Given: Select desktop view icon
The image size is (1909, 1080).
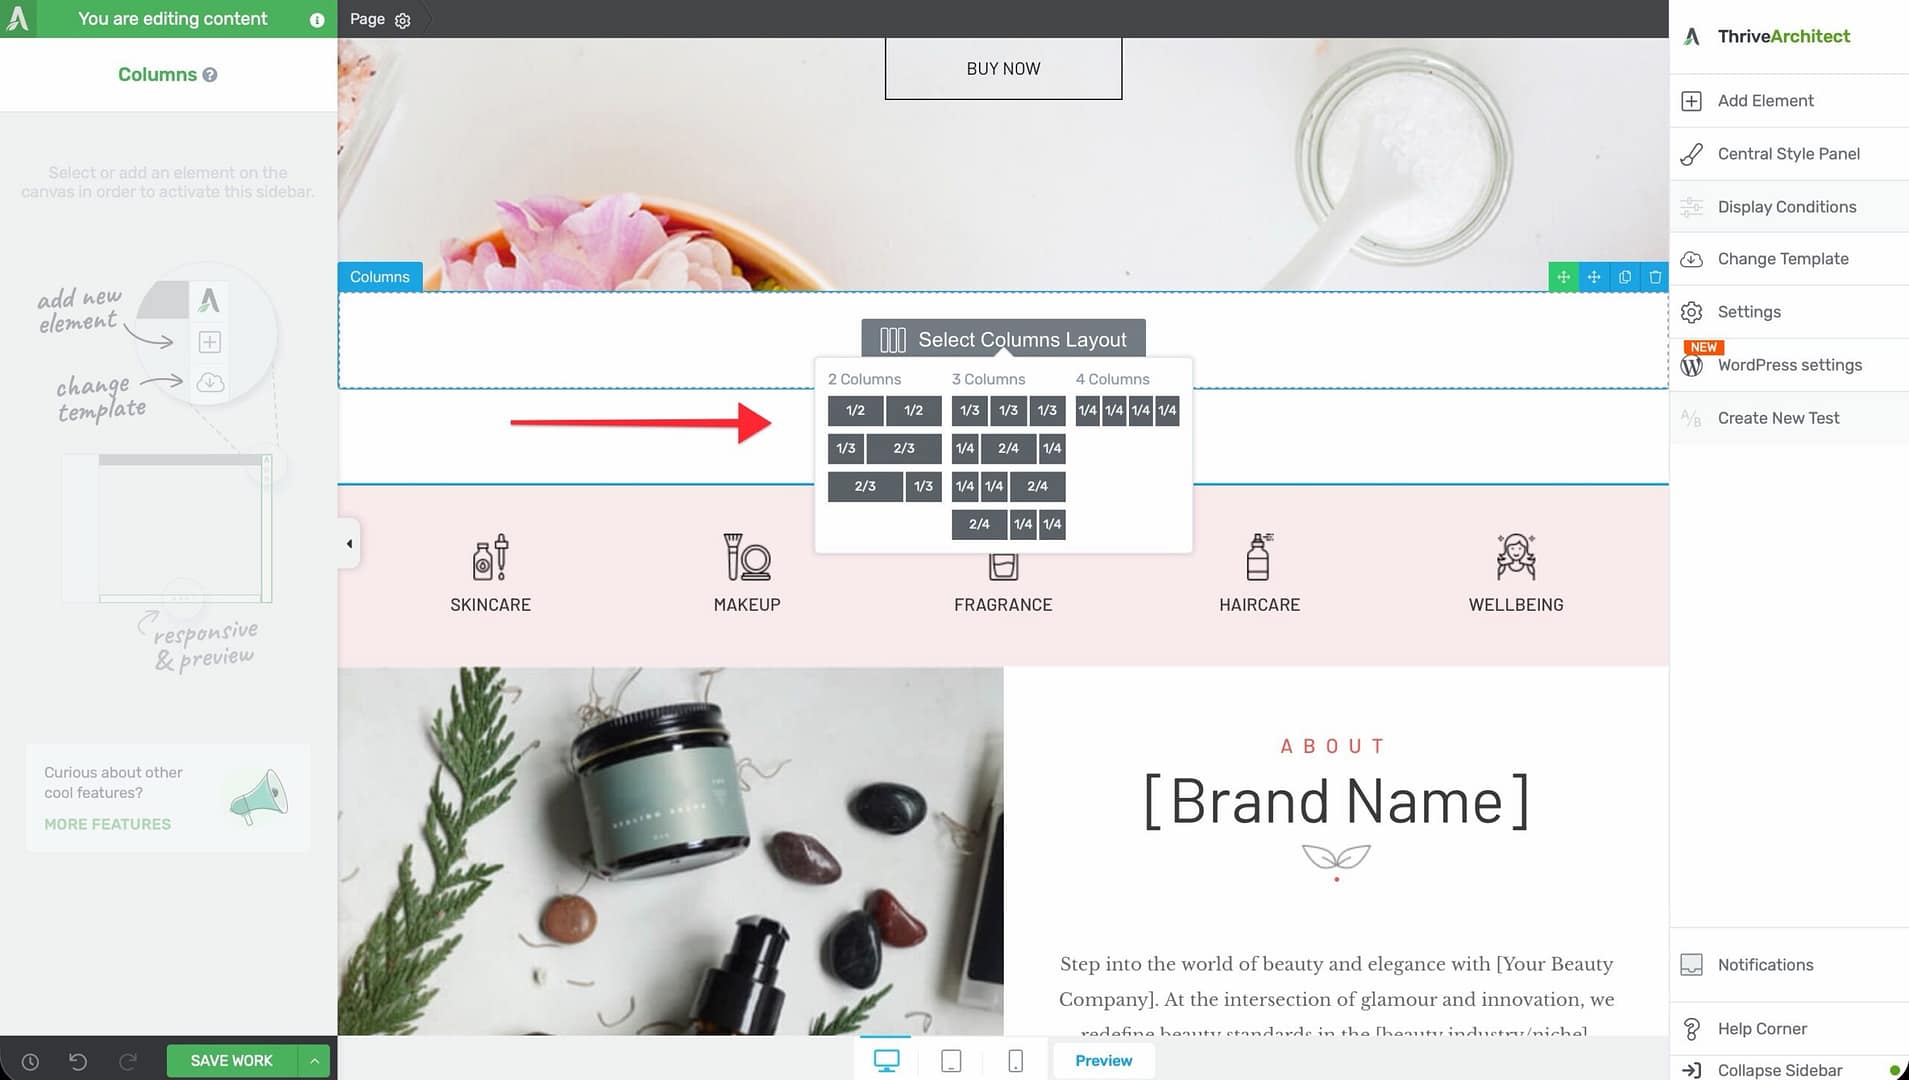Looking at the screenshot, I should coord(886,1060).
